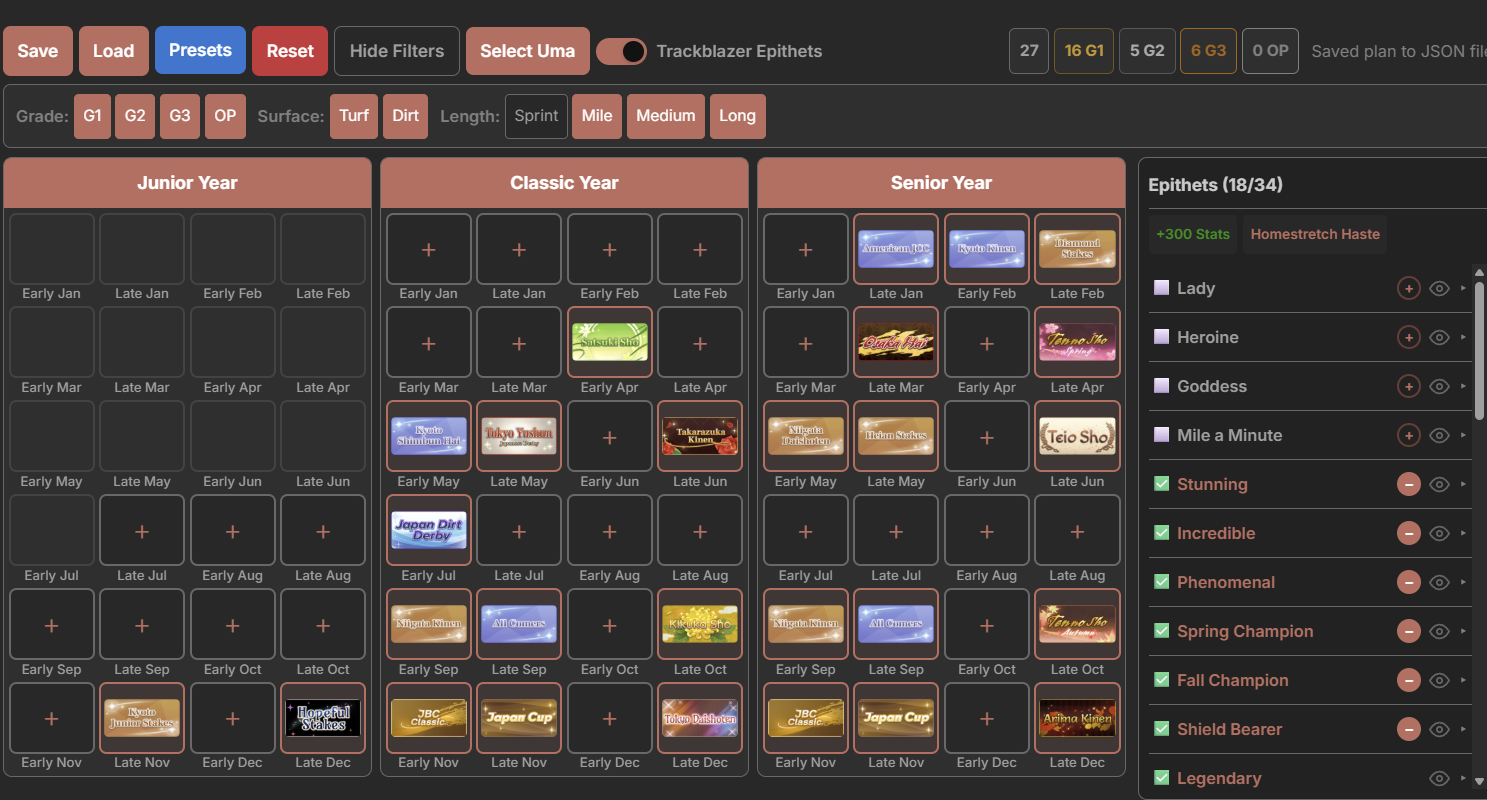
Task: Click the Japan Dirt Derby race icon
Action: coord(428,530)
